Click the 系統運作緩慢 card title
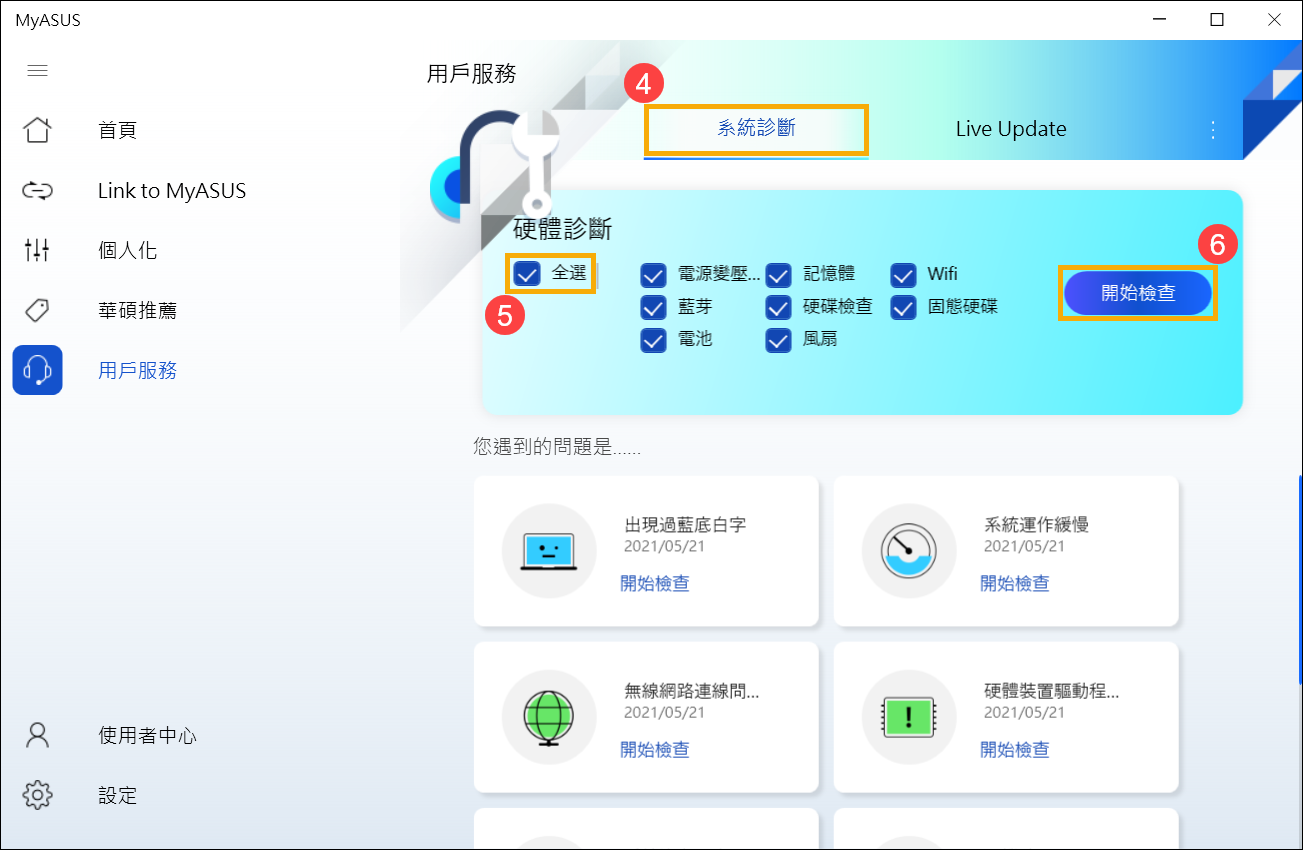1303x850 pixels. pyautogui.click(x=1036, y=524)
